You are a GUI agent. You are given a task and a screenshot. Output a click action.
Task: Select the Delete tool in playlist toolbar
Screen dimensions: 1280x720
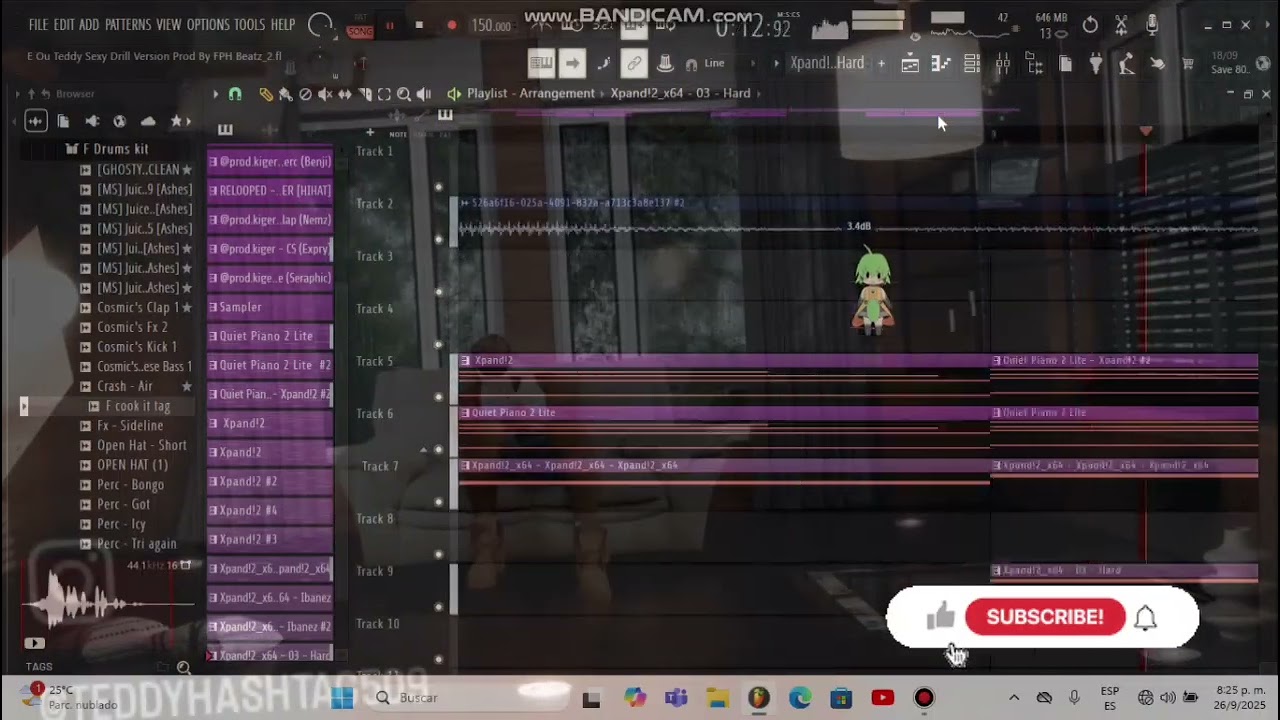[x=305, y=94]
